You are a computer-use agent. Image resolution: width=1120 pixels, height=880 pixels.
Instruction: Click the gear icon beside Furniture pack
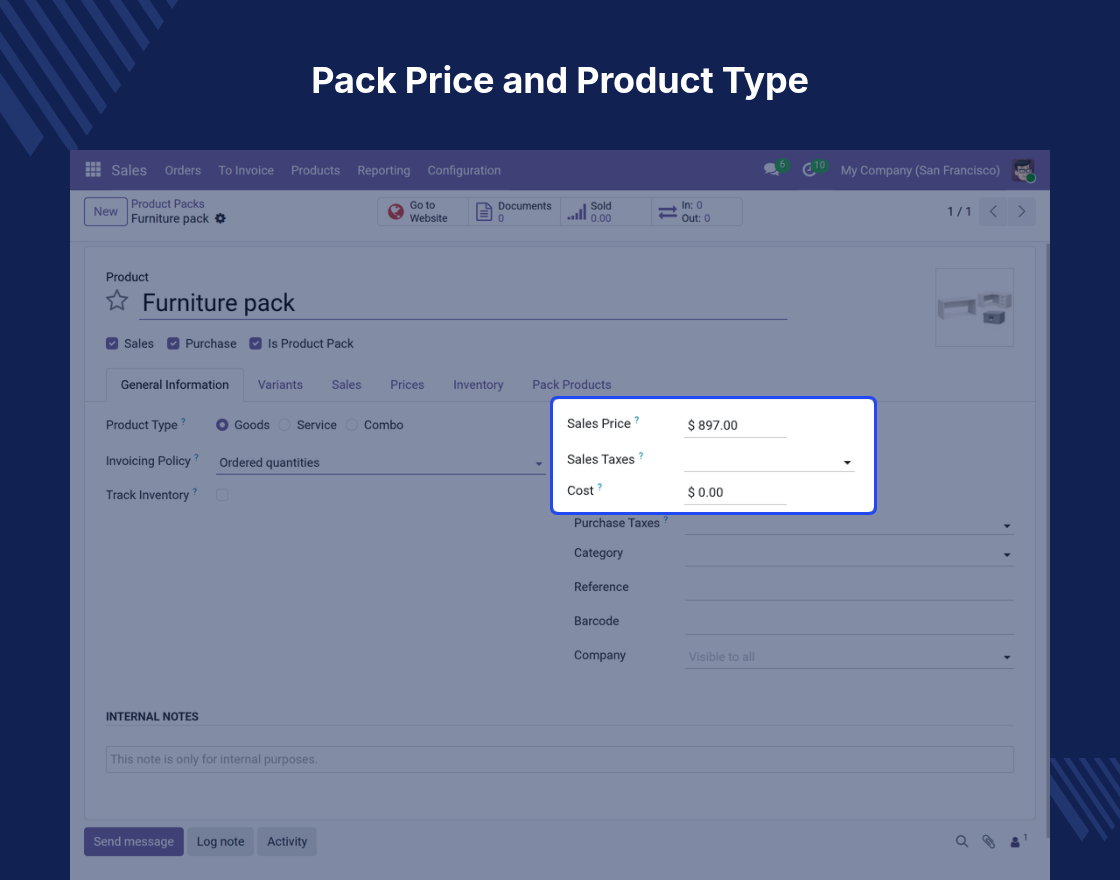(220, 219)
